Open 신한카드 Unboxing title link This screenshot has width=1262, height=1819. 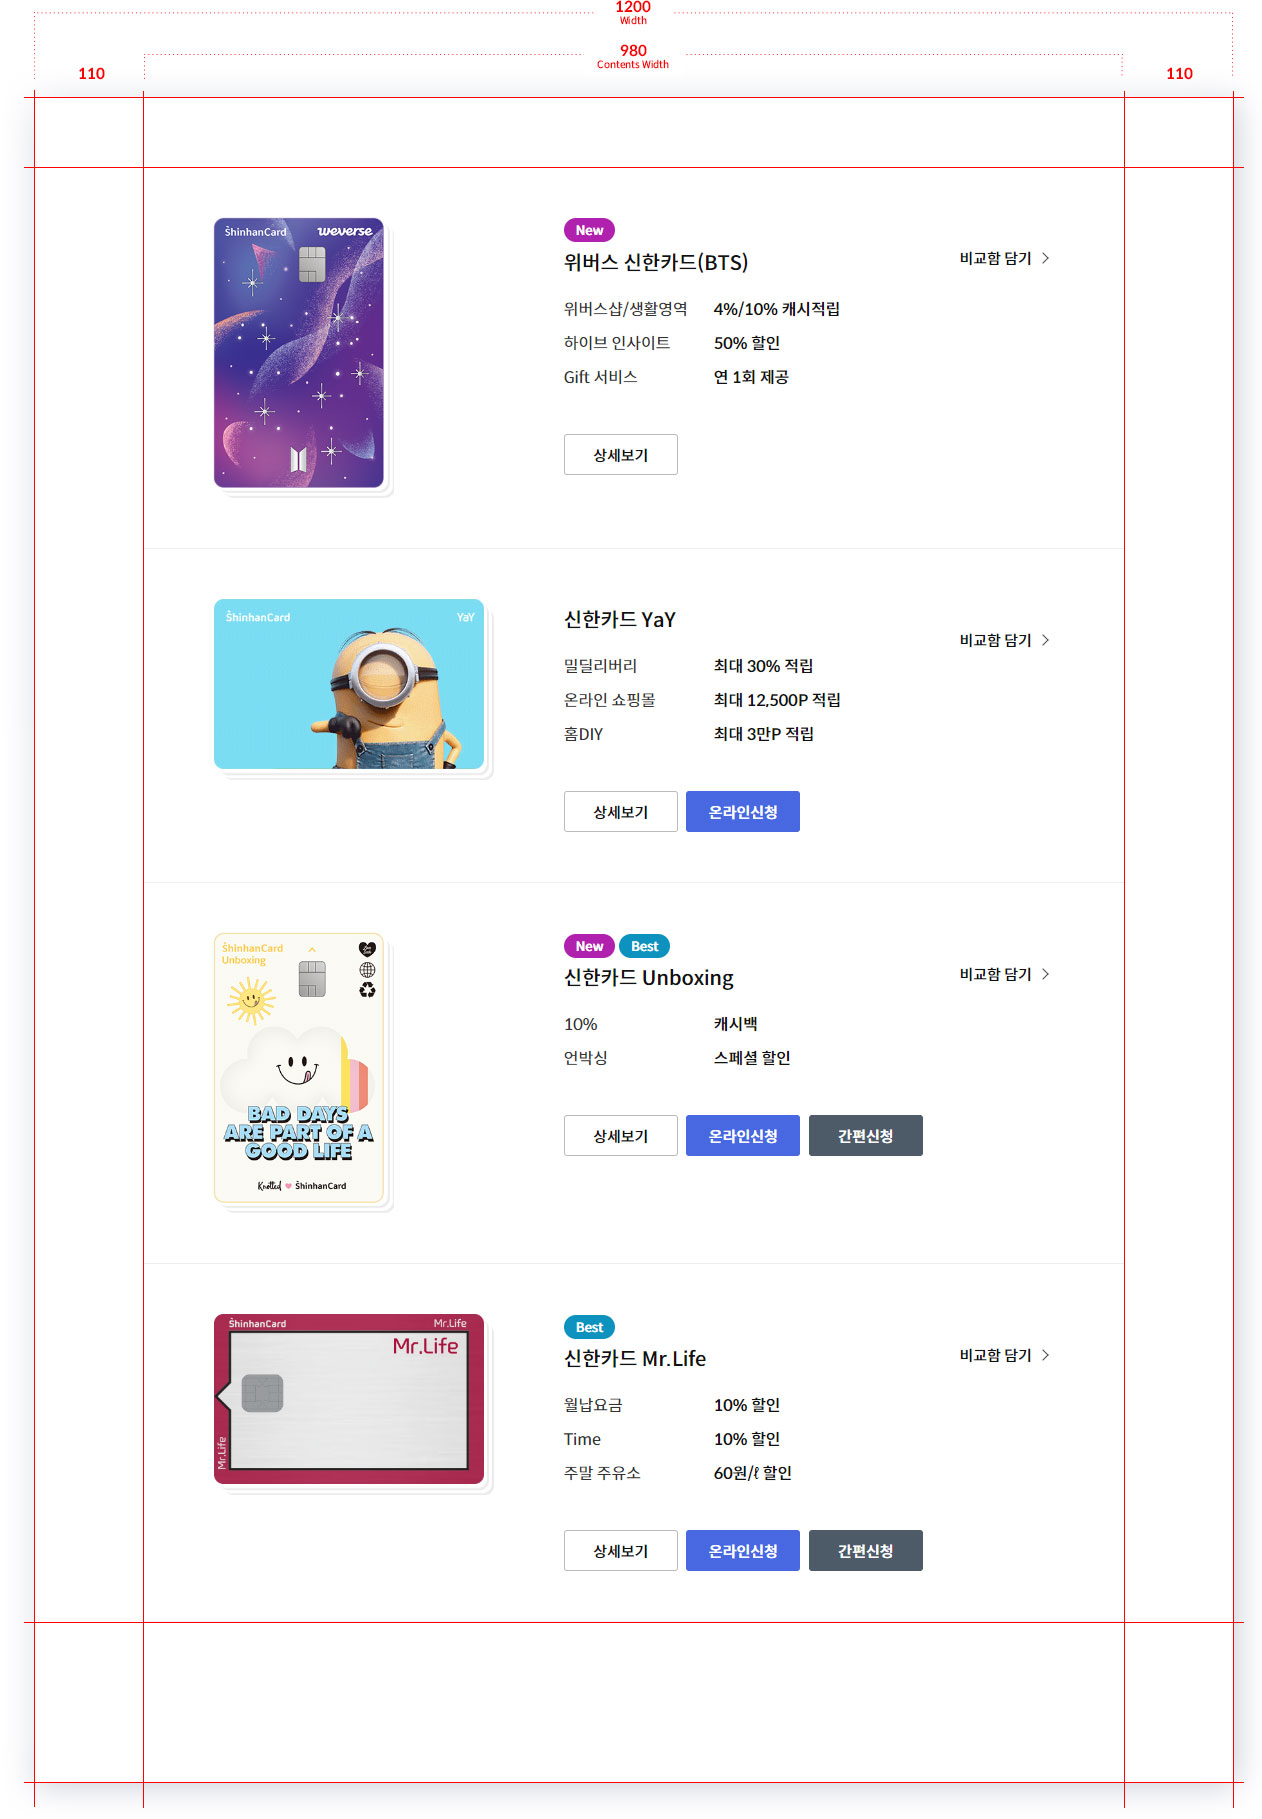pos(649,978)
